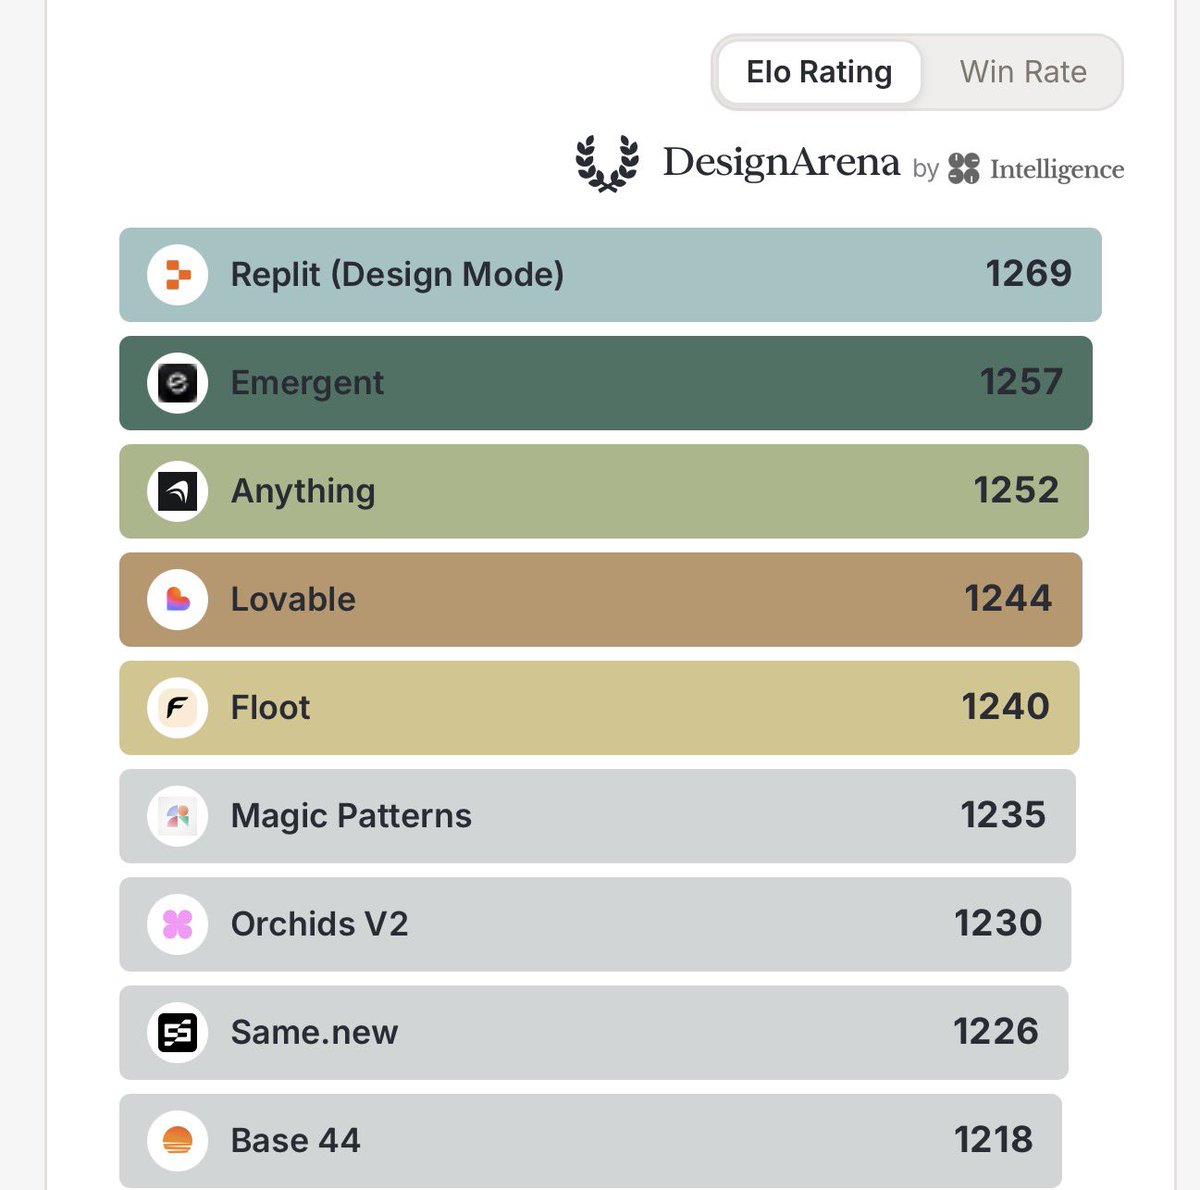Click the Lovable heart logo icon
This screenshot has width=1200, height=1190.
(177, 599)
